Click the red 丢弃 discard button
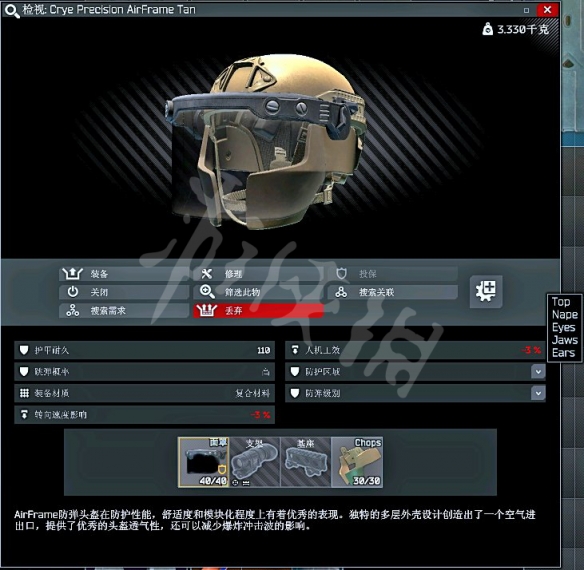584x570 pixels. pyautogui.click(x=258, y=310)
